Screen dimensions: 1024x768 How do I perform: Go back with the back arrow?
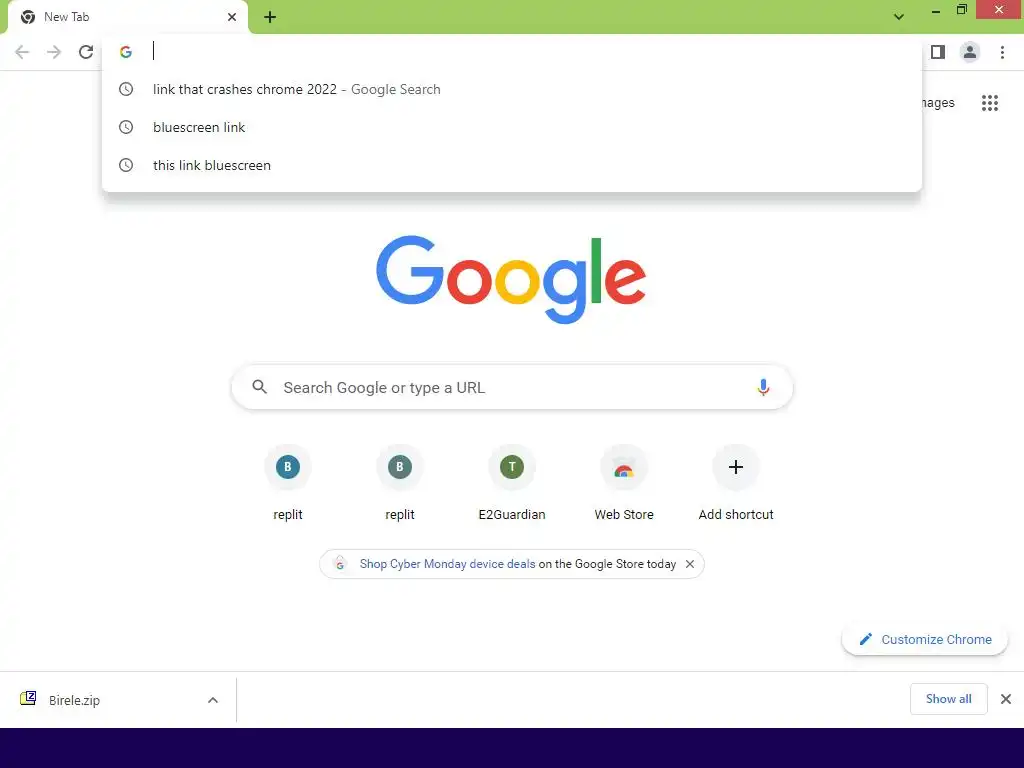click(x=22, y=52)
